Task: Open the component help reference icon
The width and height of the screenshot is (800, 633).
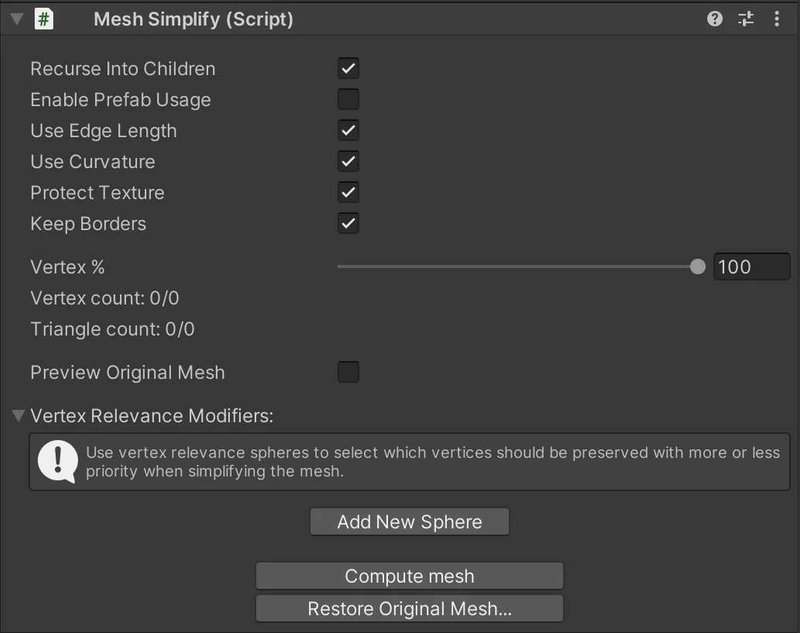Action: click(715, 19)
